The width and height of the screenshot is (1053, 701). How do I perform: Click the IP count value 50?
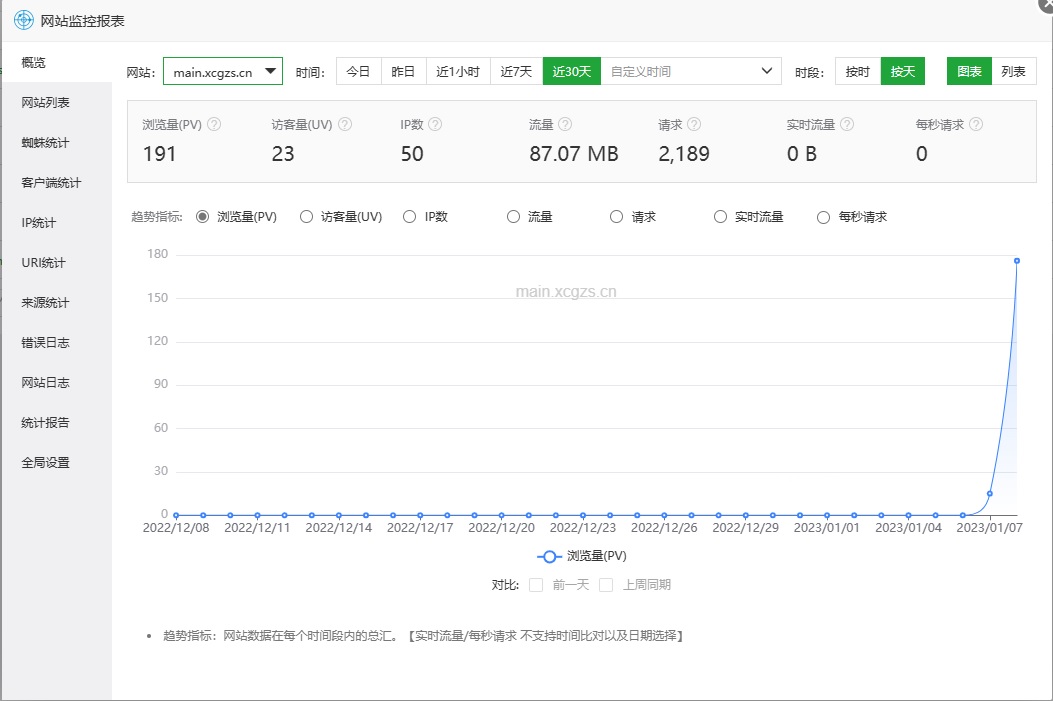click(412, 154)
